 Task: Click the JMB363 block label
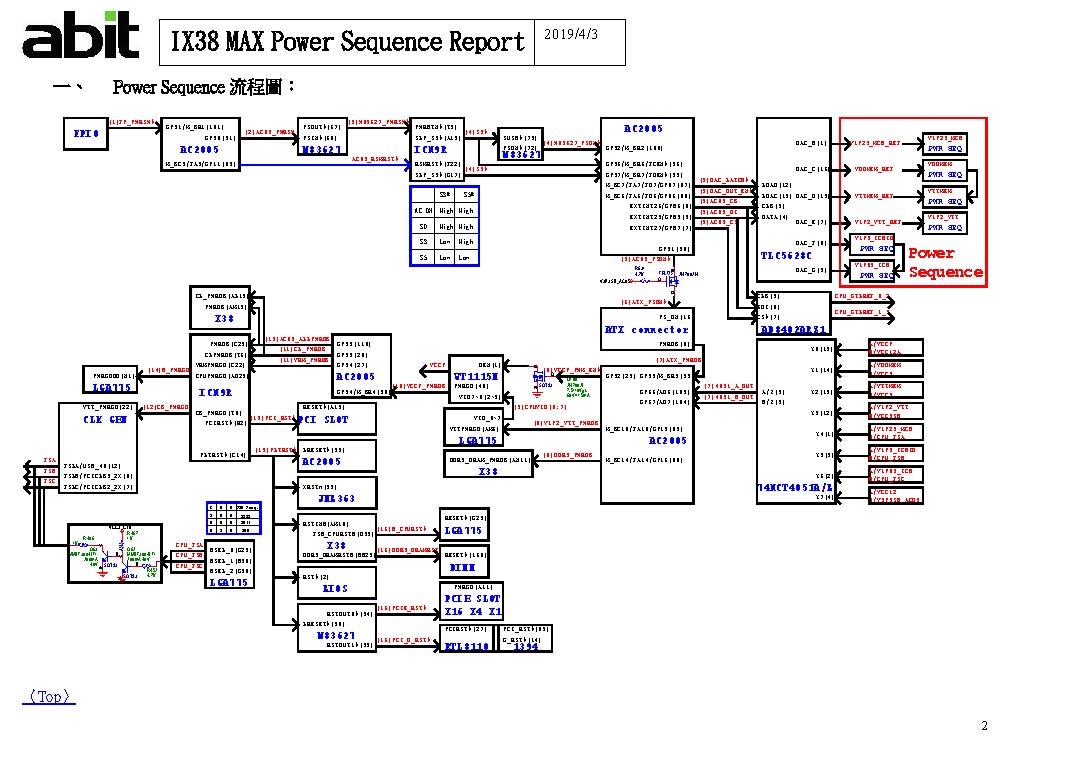(x=336, y=498)
